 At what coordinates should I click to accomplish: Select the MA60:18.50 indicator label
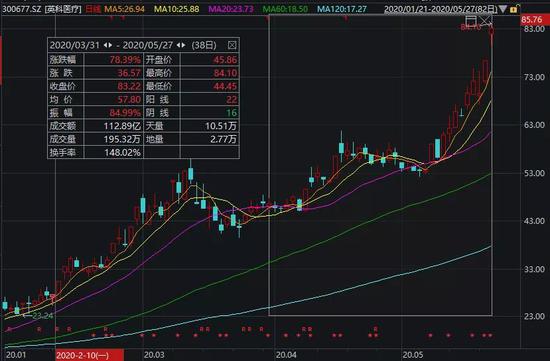point(285,9)
